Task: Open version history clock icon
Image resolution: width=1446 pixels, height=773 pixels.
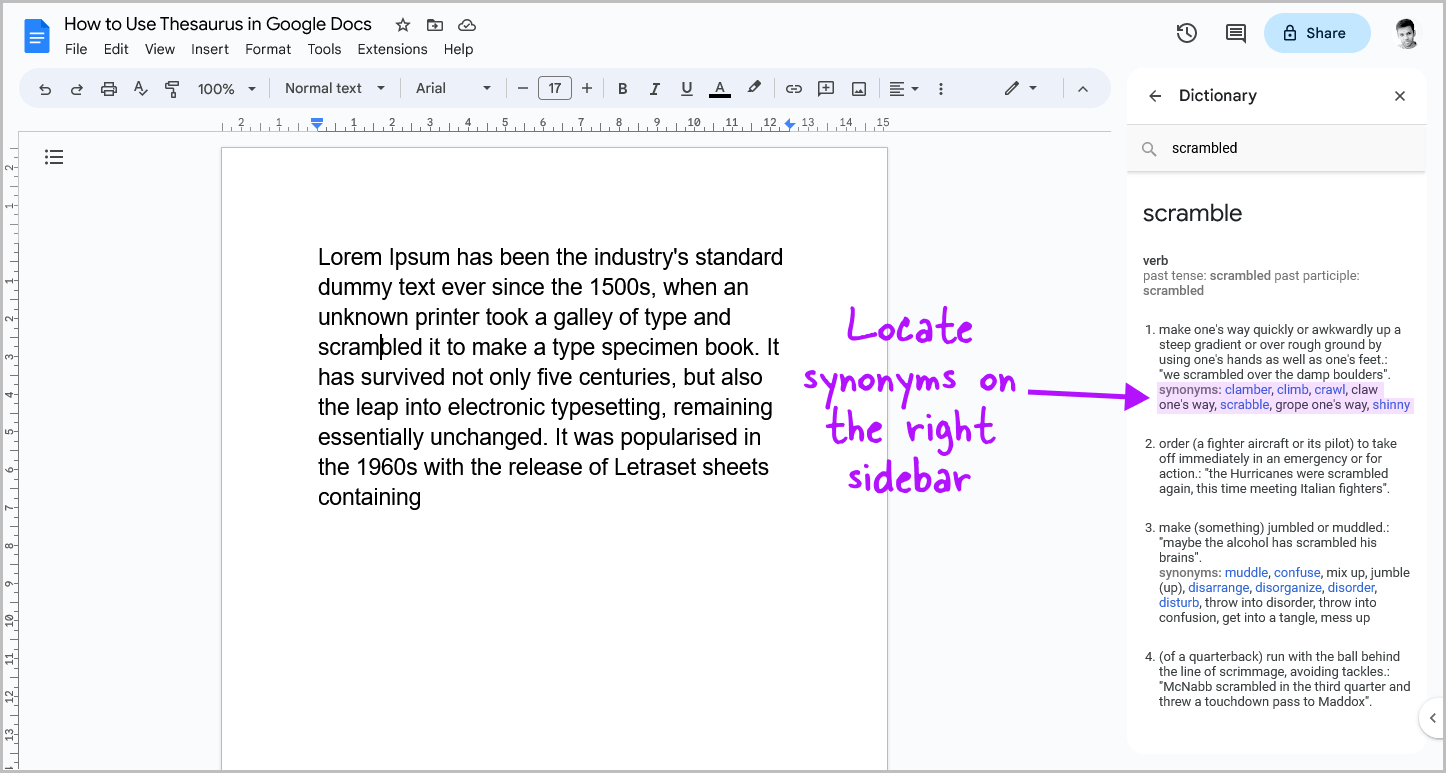Action: click(x=1186, y=33)
